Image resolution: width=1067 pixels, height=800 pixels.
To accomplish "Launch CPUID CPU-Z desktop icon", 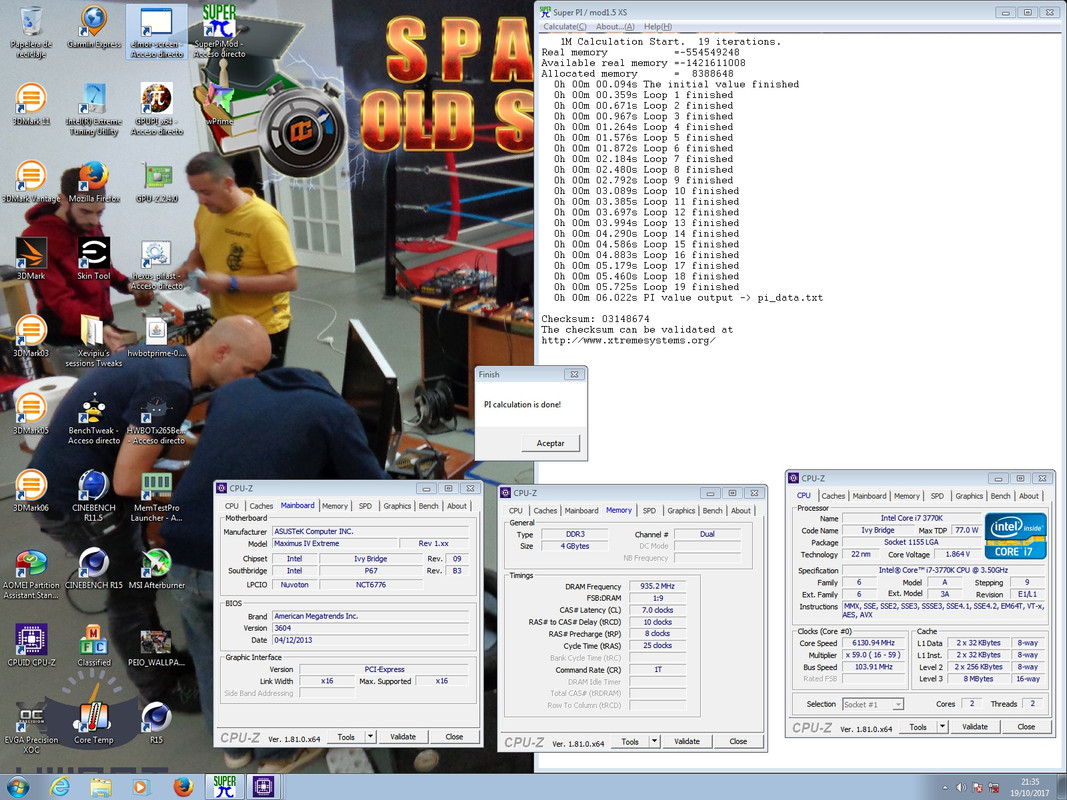I will 31,645.
